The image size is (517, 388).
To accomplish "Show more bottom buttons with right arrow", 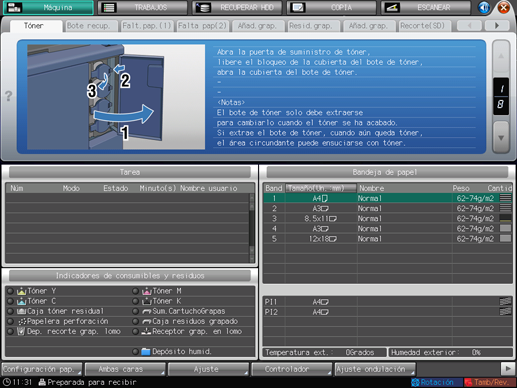I will click(508, 369).
